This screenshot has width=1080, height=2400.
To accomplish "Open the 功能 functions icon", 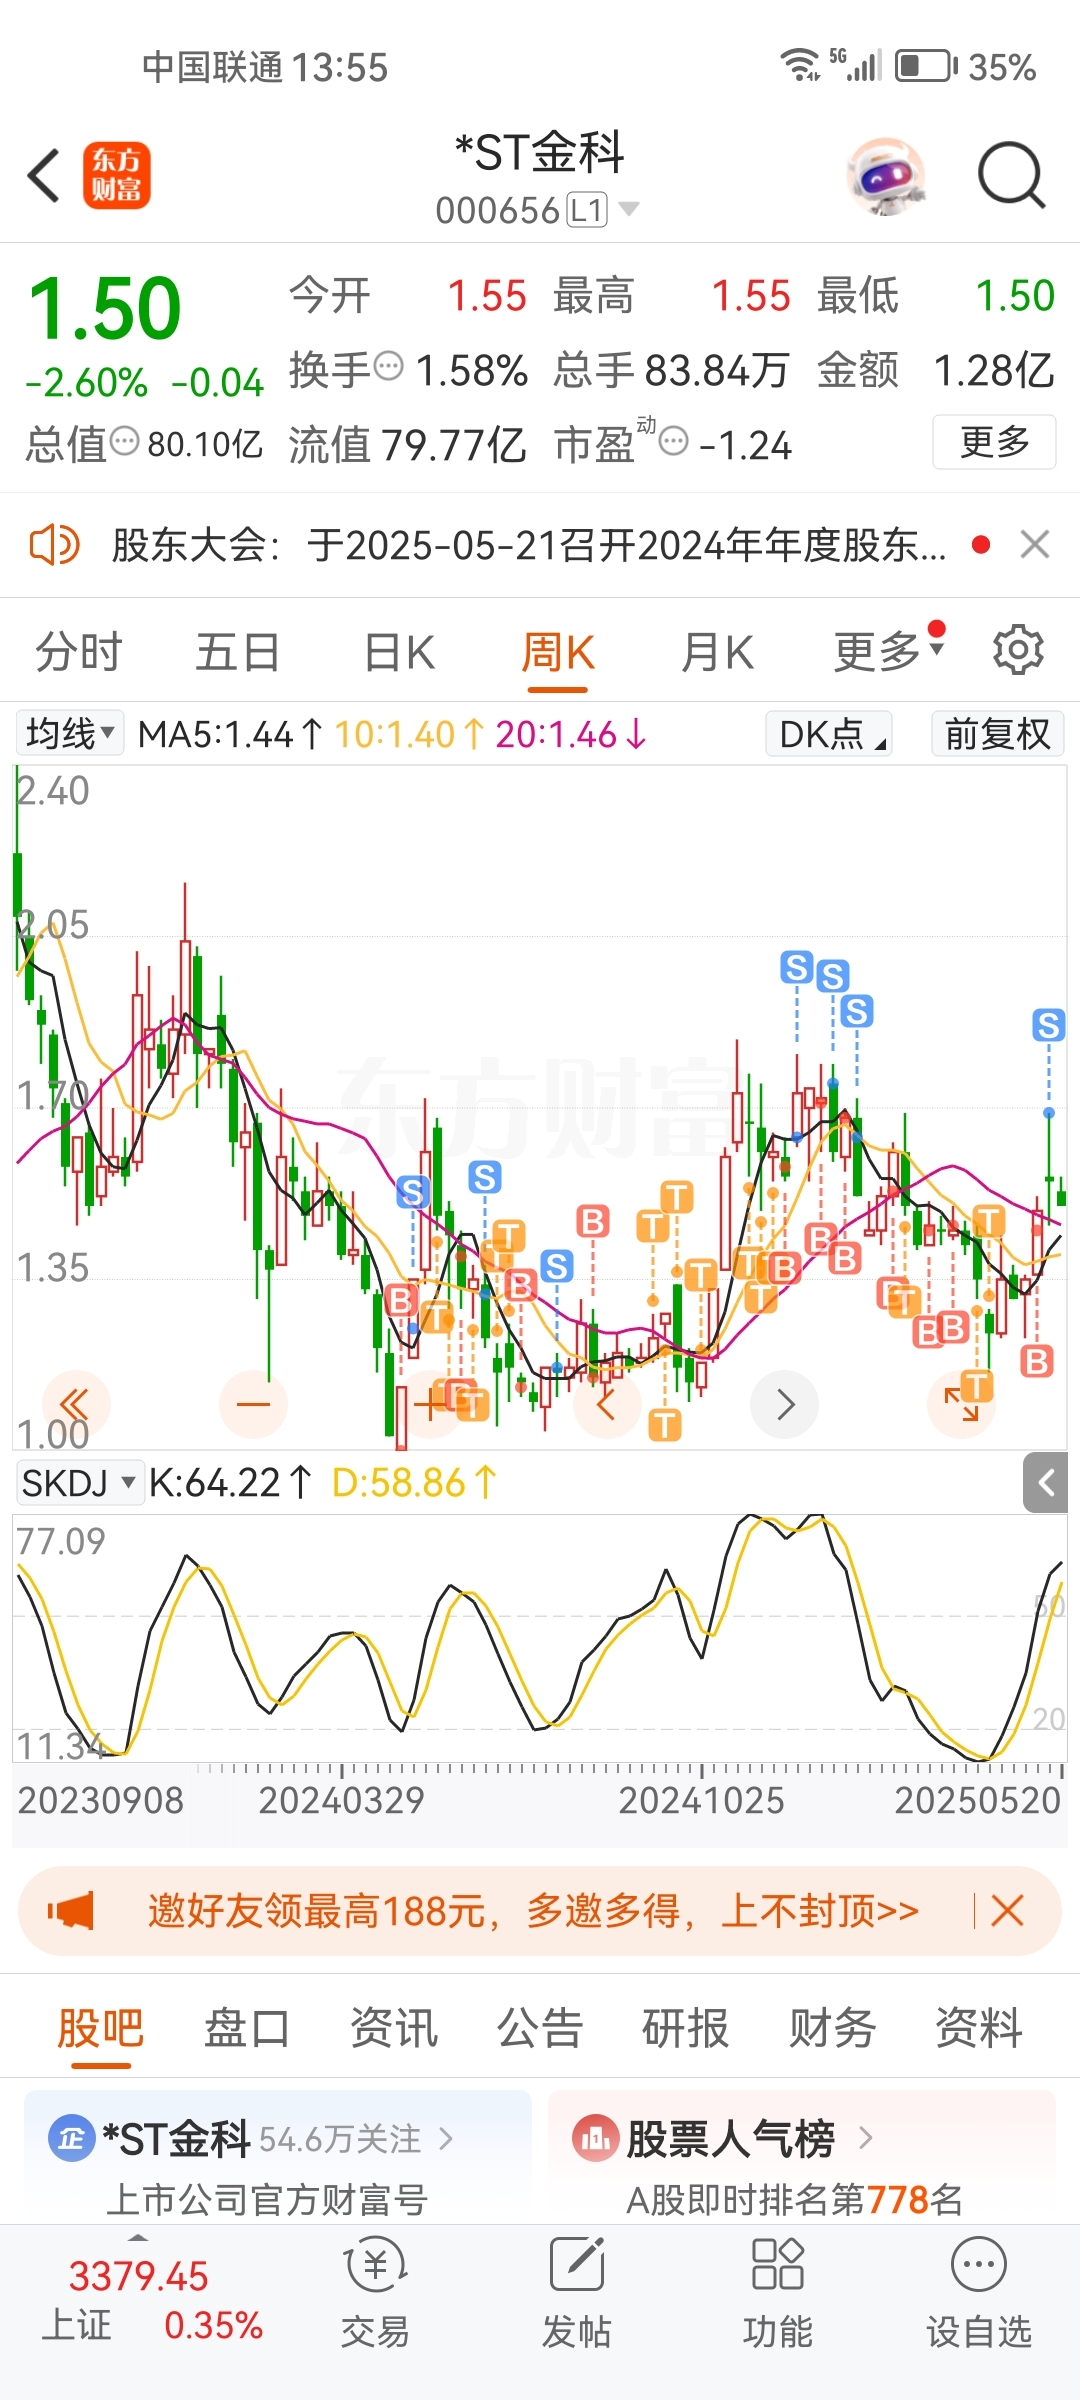I will [x=777, y=2295].
